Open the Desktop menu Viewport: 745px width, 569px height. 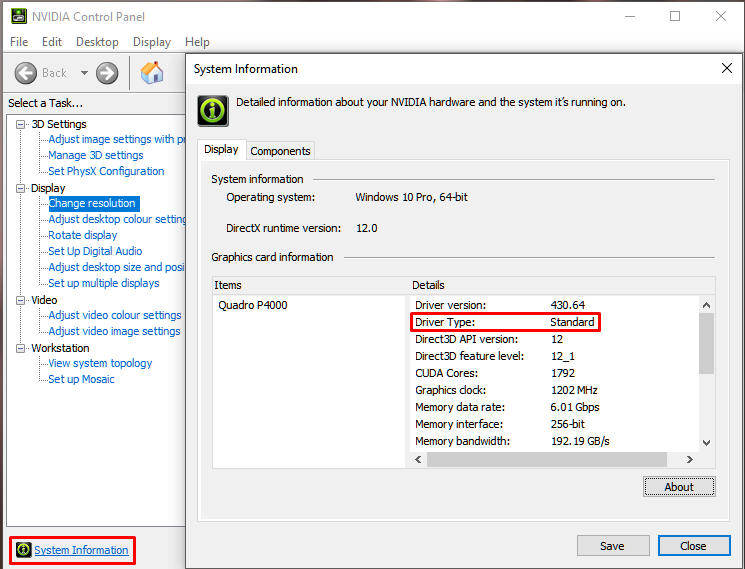pos(97,42)
